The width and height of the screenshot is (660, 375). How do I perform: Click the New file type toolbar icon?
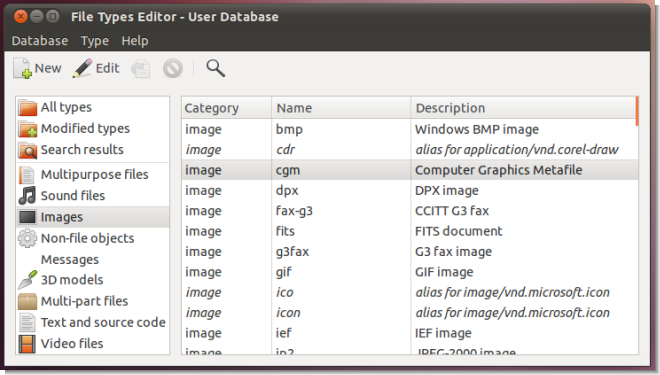pos(22,68)
